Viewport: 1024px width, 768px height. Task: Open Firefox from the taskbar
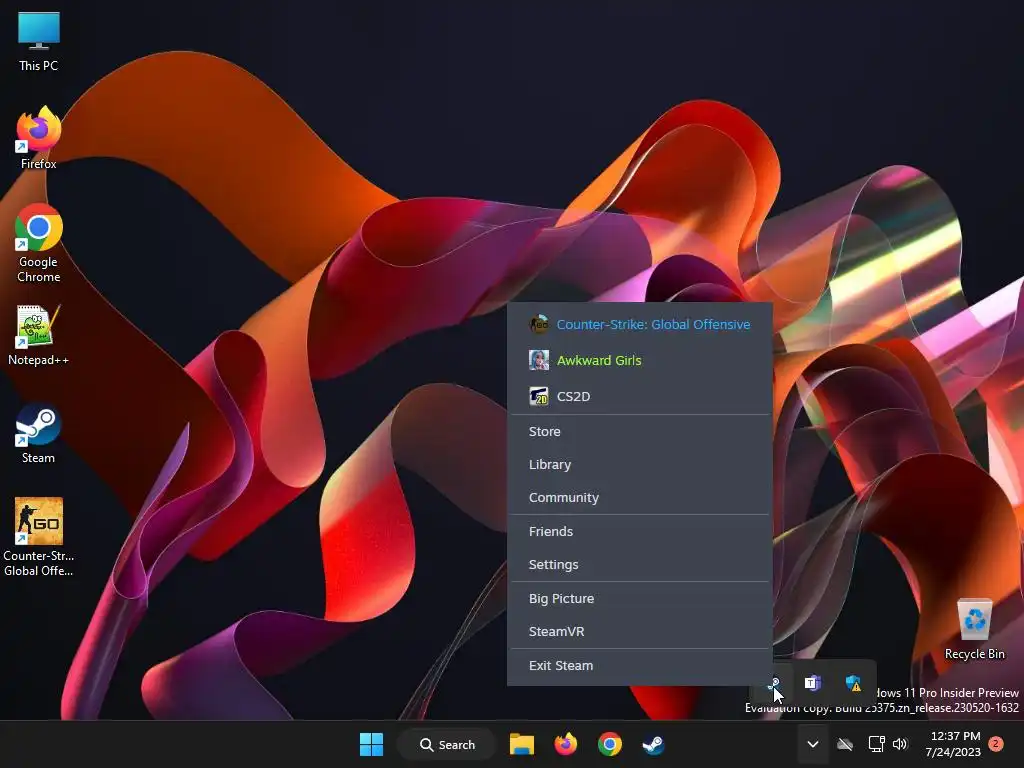(566, 744)
